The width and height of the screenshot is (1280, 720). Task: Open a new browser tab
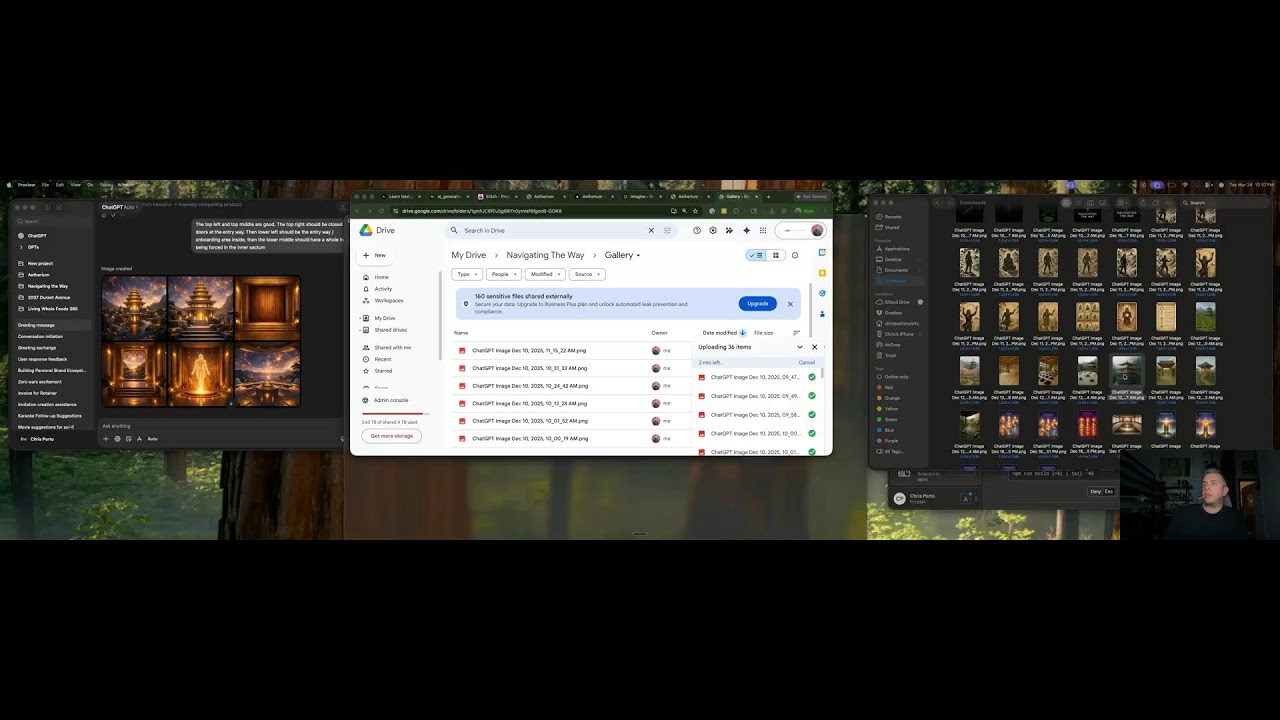(x=768, y=197)
